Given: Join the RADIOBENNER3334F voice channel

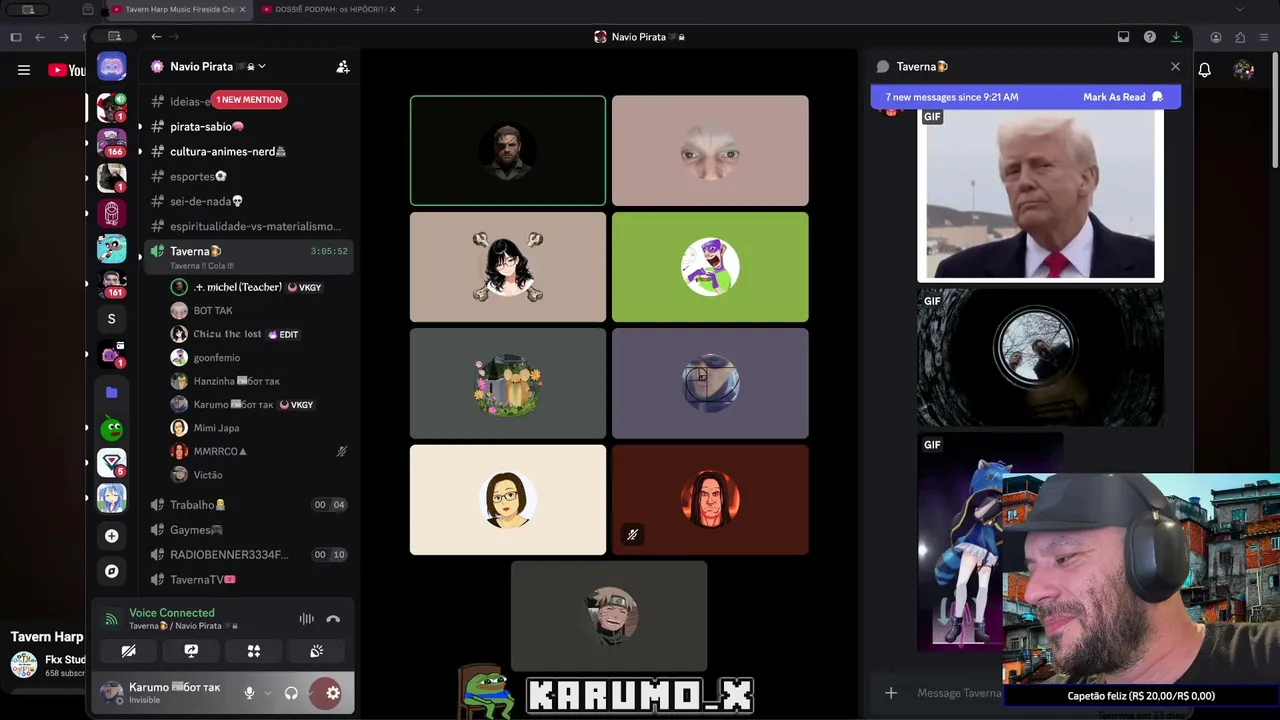Looking at the screenshot, I should coord(250,555).
